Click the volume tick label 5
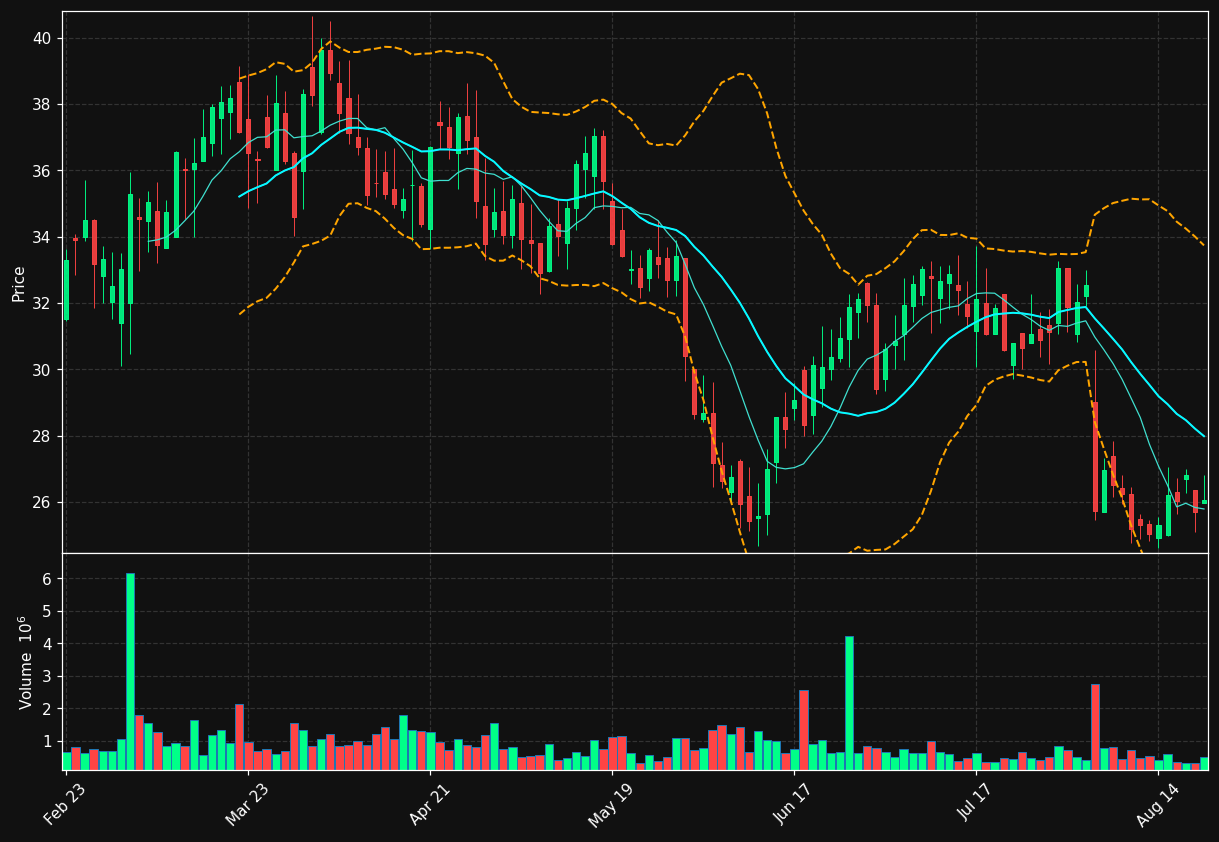The width and height of the screenshot is (1219, 842). pyautogui.click(x=47, y=611)
